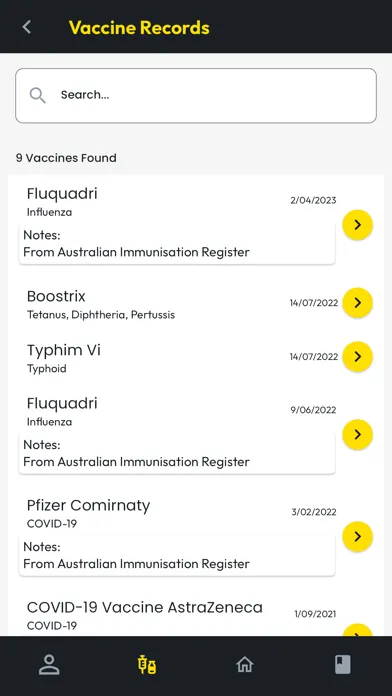Expand Pfizer Comirnaty record arrow
This screenshot has width=392, height=696.
point(357,537)
